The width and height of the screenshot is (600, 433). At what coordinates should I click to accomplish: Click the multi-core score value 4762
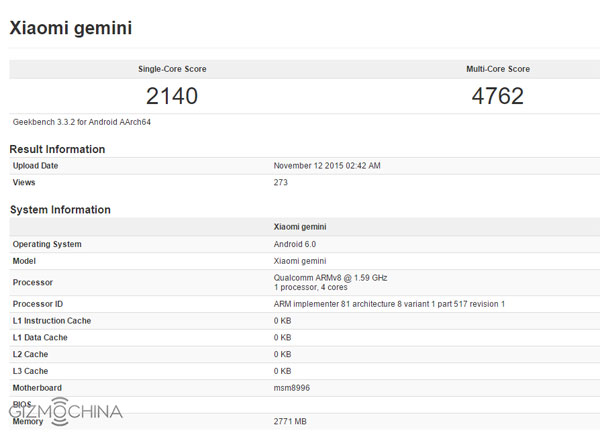coord(497,96)
